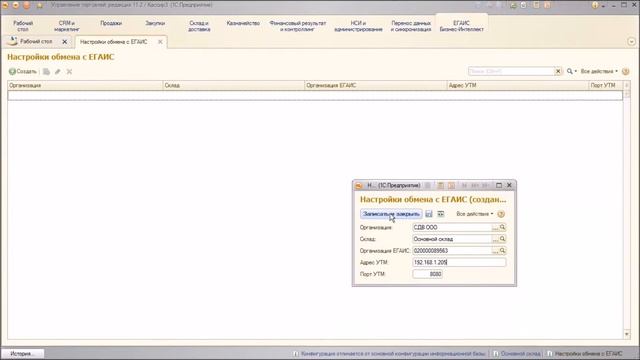640x360 pixels.
Task: Open the Рабочий стол section
Action: pyautogui.click(x=23, y=26)
